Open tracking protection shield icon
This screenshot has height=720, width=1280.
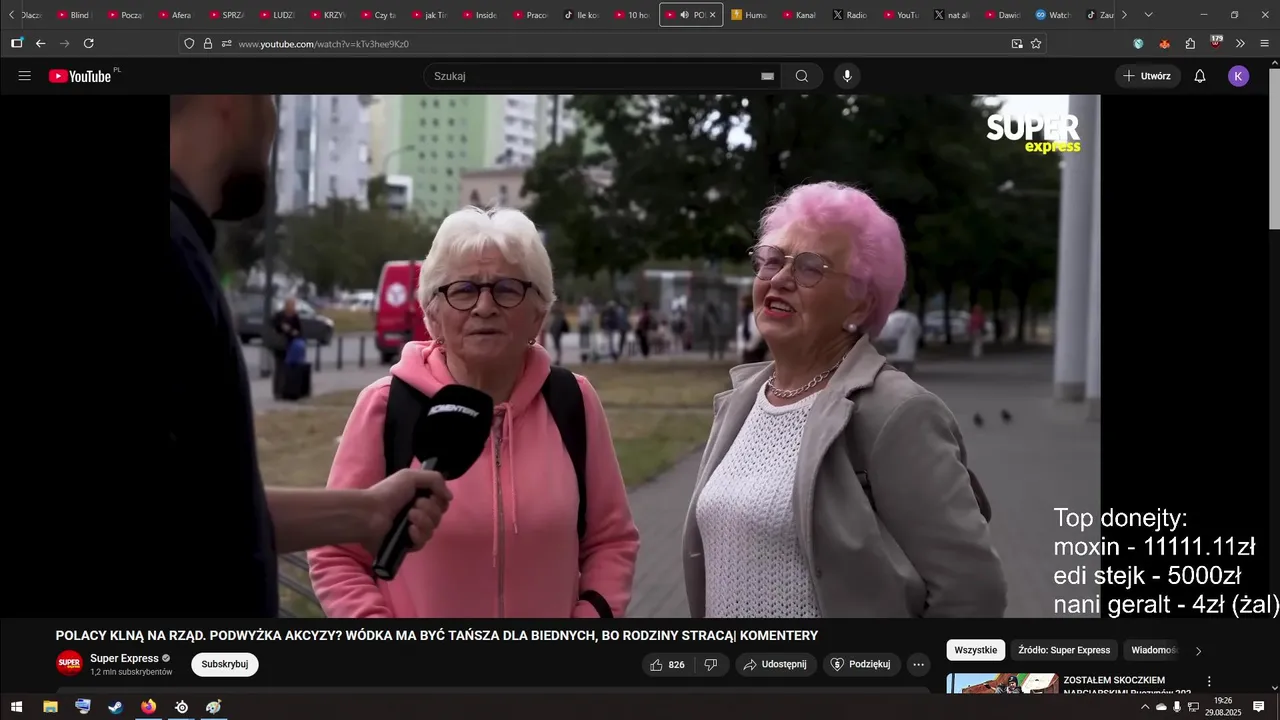pos(189,43)
